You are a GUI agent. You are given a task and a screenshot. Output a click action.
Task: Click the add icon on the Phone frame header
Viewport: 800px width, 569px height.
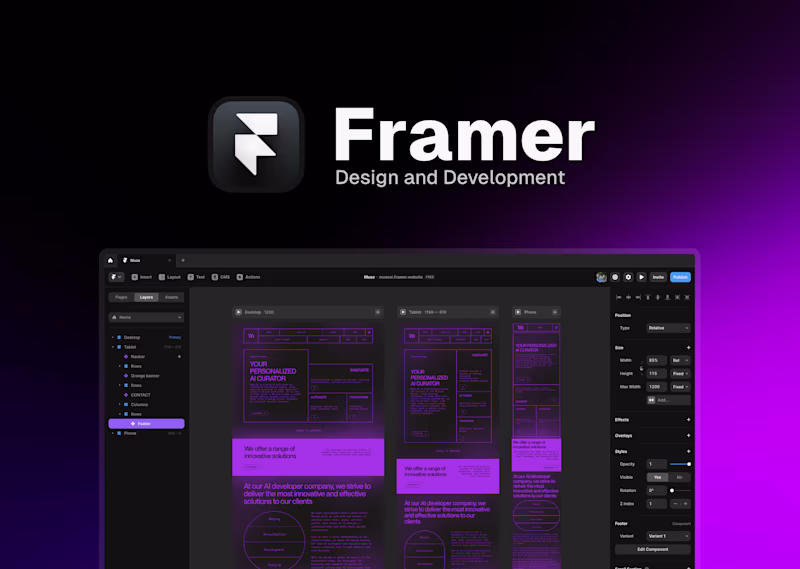[x=555, y=312]
